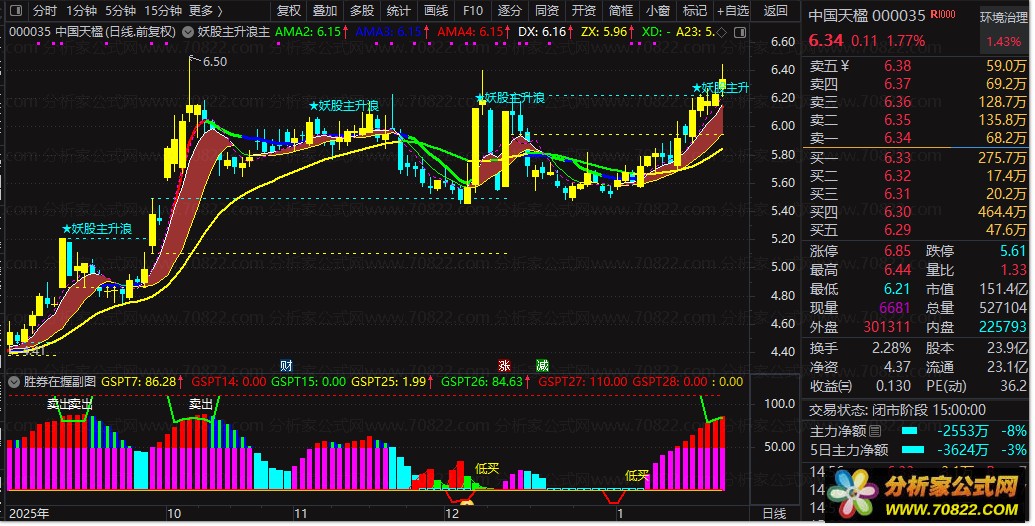Open the 统计 statistics tool
This screenshot has width=1035, height=526.
coord(399,11)
